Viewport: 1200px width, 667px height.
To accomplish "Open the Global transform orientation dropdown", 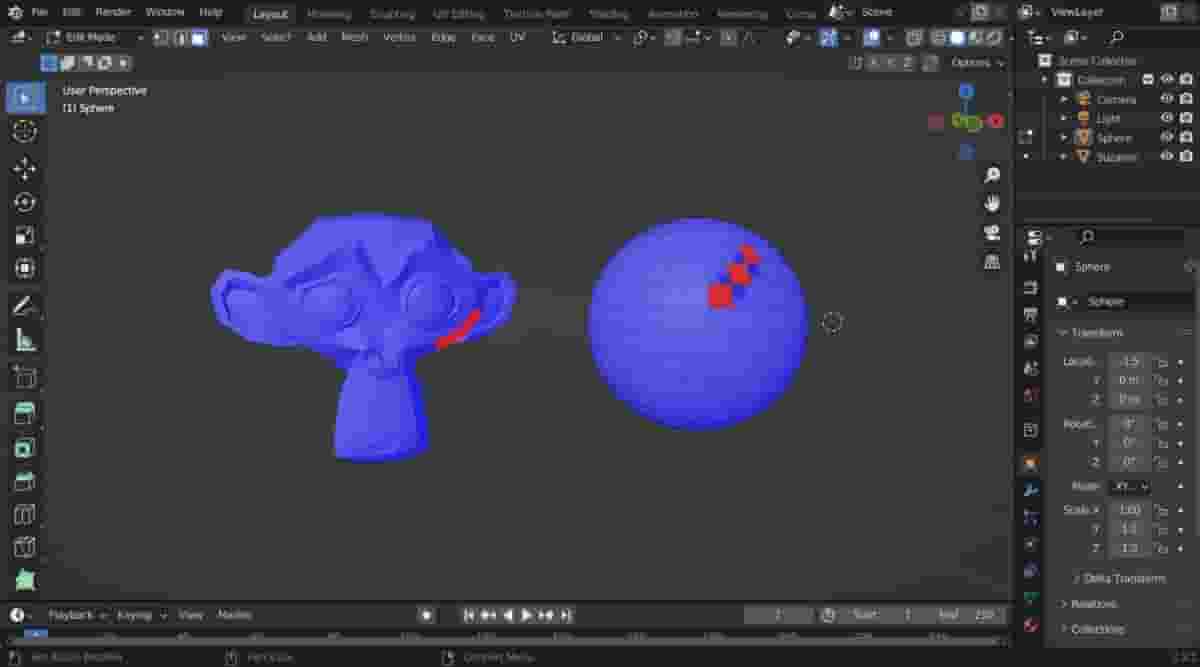I will click(587, 37).
